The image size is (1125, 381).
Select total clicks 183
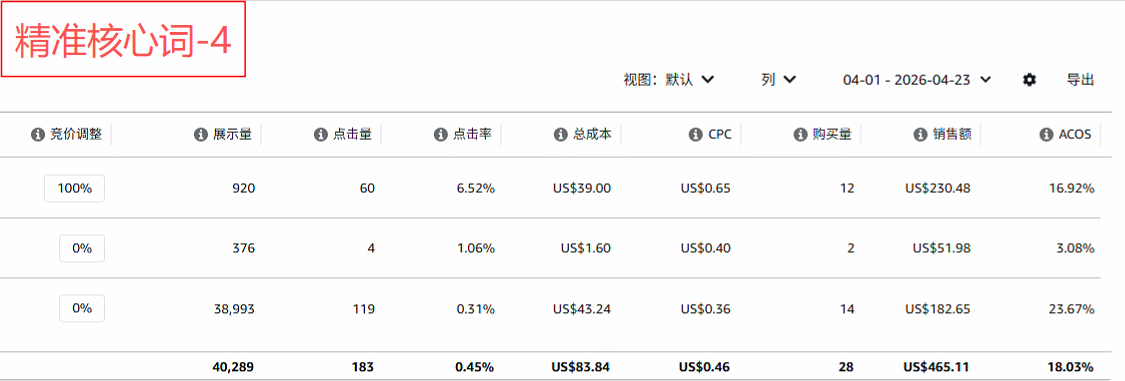[x=363, y=367]
